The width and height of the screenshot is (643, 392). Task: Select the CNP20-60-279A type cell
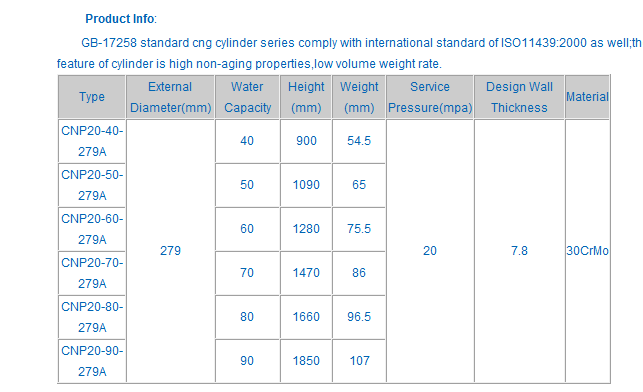click(x=92, y=229)
